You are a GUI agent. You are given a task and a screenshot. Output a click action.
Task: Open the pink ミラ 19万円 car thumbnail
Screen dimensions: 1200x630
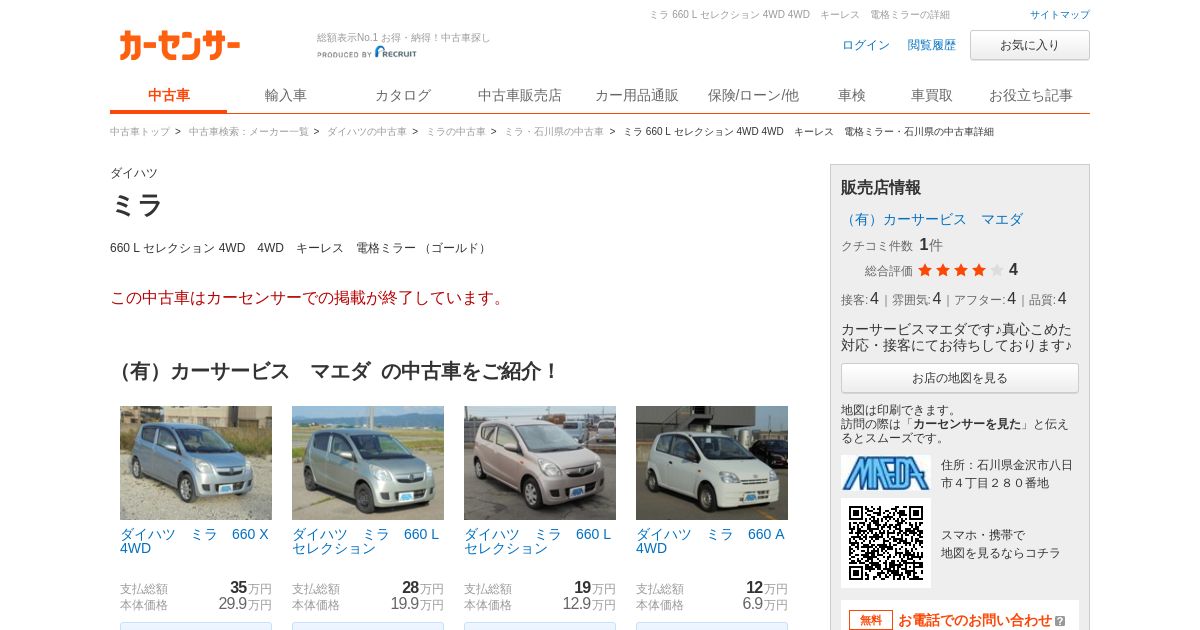click(x=540, y=463)
